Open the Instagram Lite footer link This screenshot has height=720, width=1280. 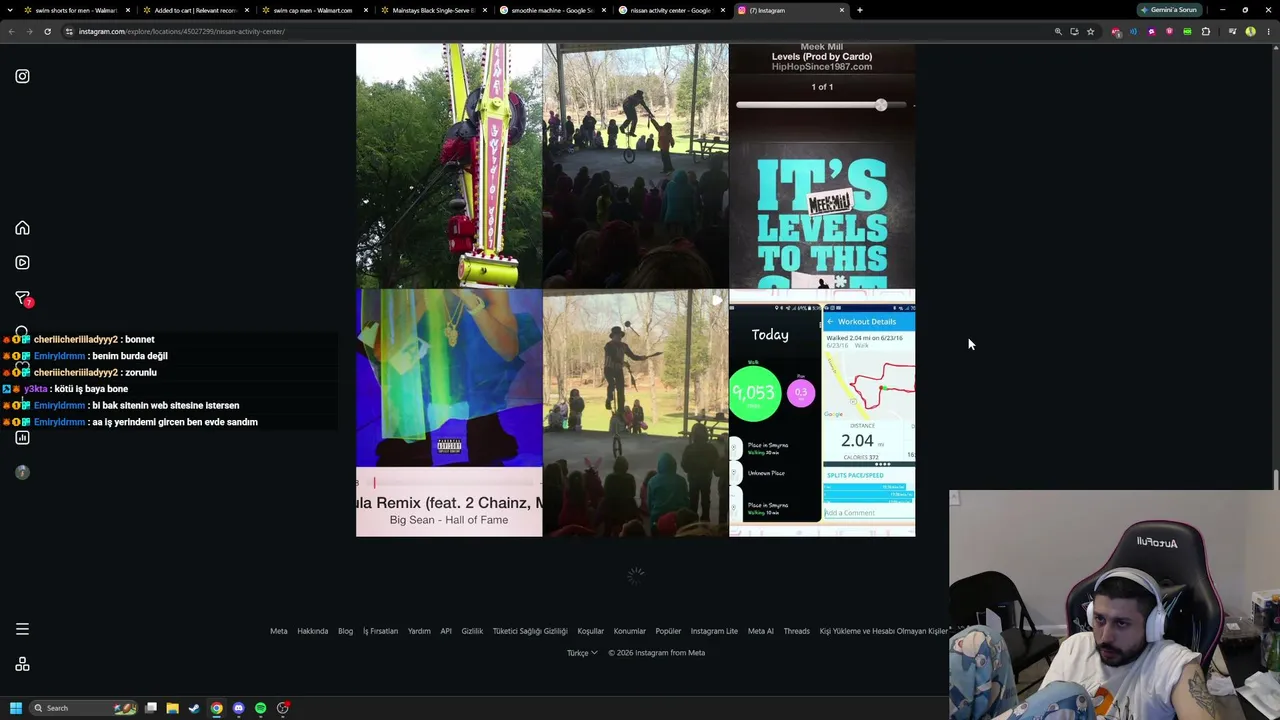(714, 631)
